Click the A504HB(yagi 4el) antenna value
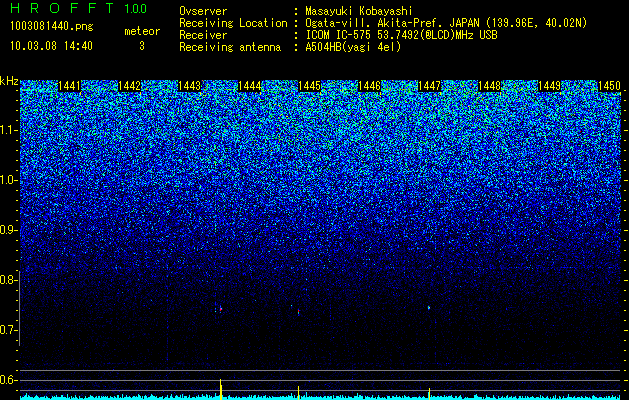 [x=353, y=47]
